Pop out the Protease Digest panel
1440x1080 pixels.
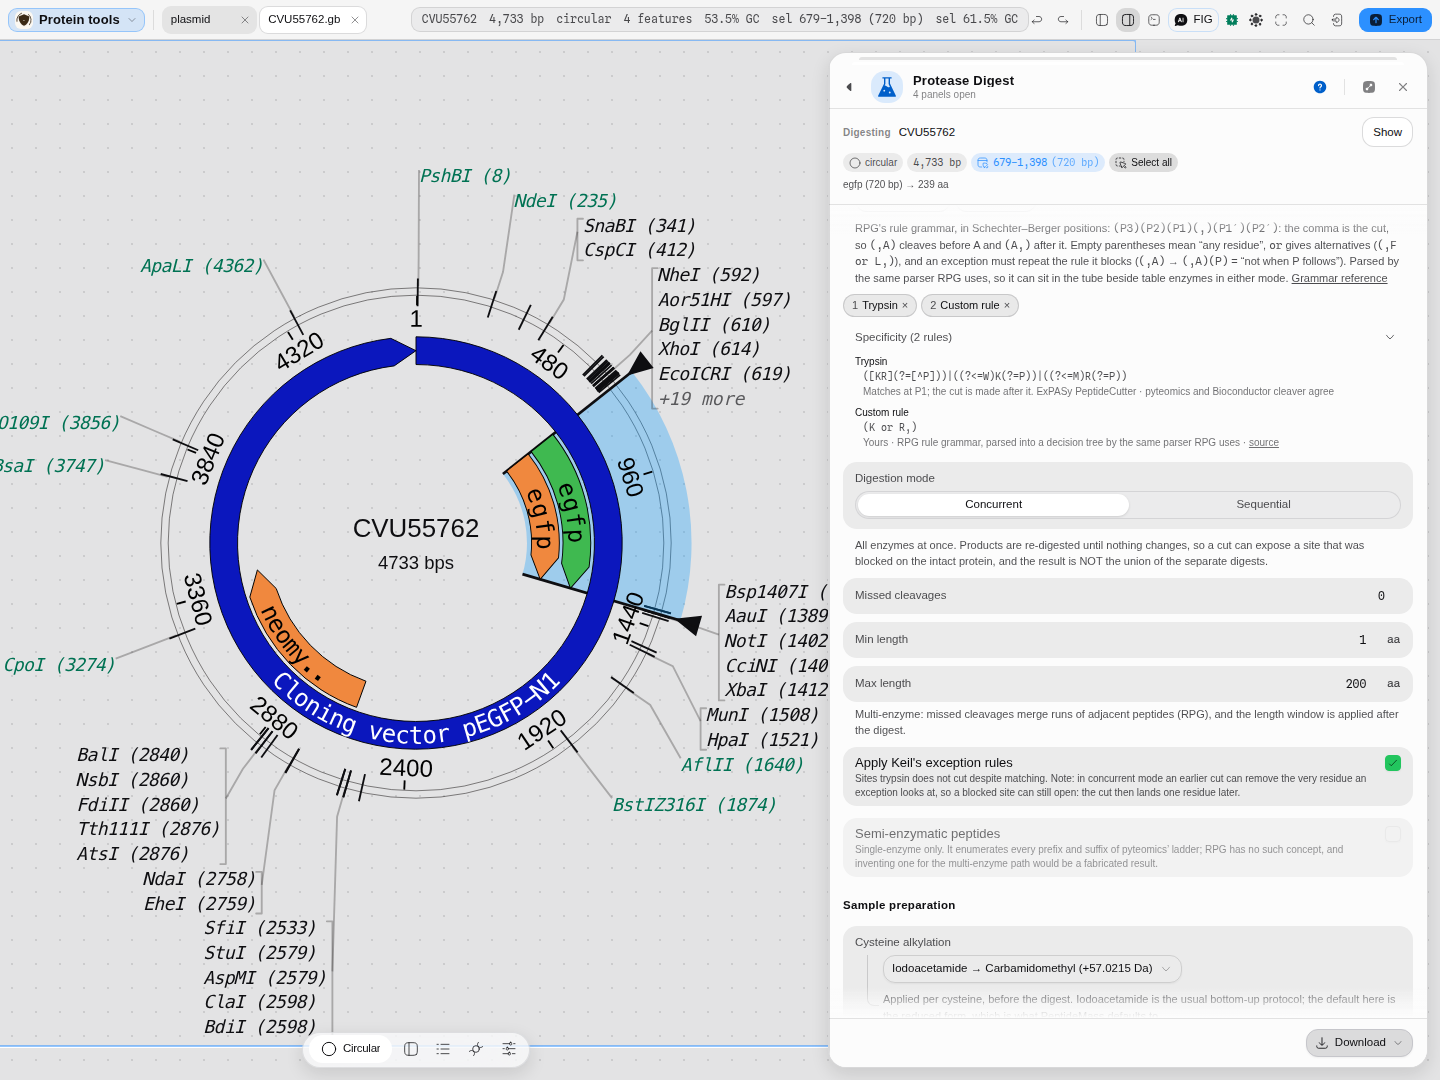click(x=1369, y=87)
